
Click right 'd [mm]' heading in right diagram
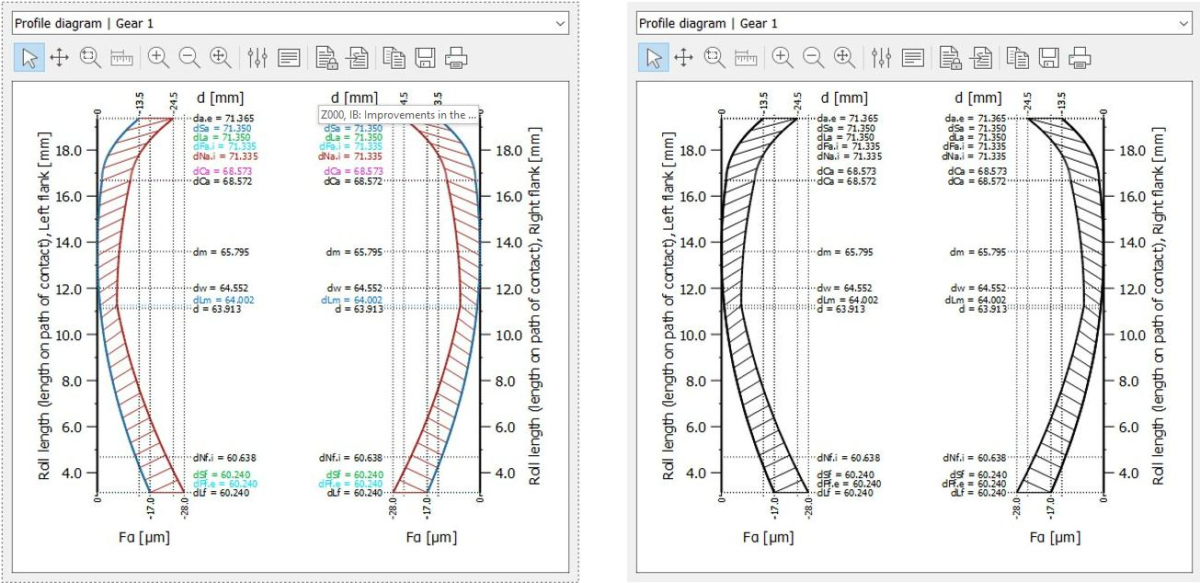(x=979, y=97)
